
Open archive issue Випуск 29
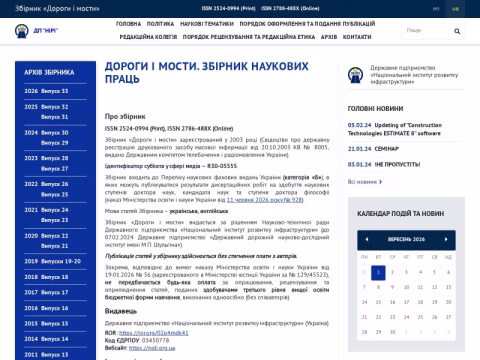tap(55, 143)
